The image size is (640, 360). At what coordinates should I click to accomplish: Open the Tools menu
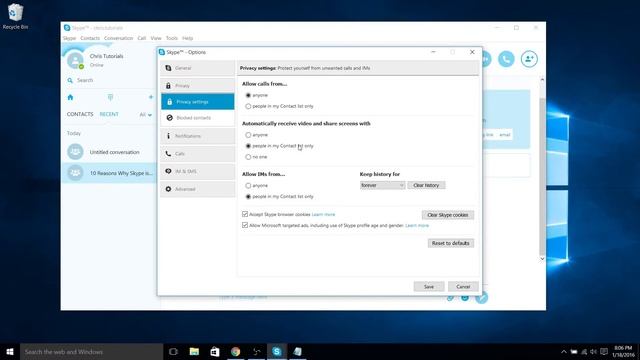pyautogui.click(x=172, y=38)
